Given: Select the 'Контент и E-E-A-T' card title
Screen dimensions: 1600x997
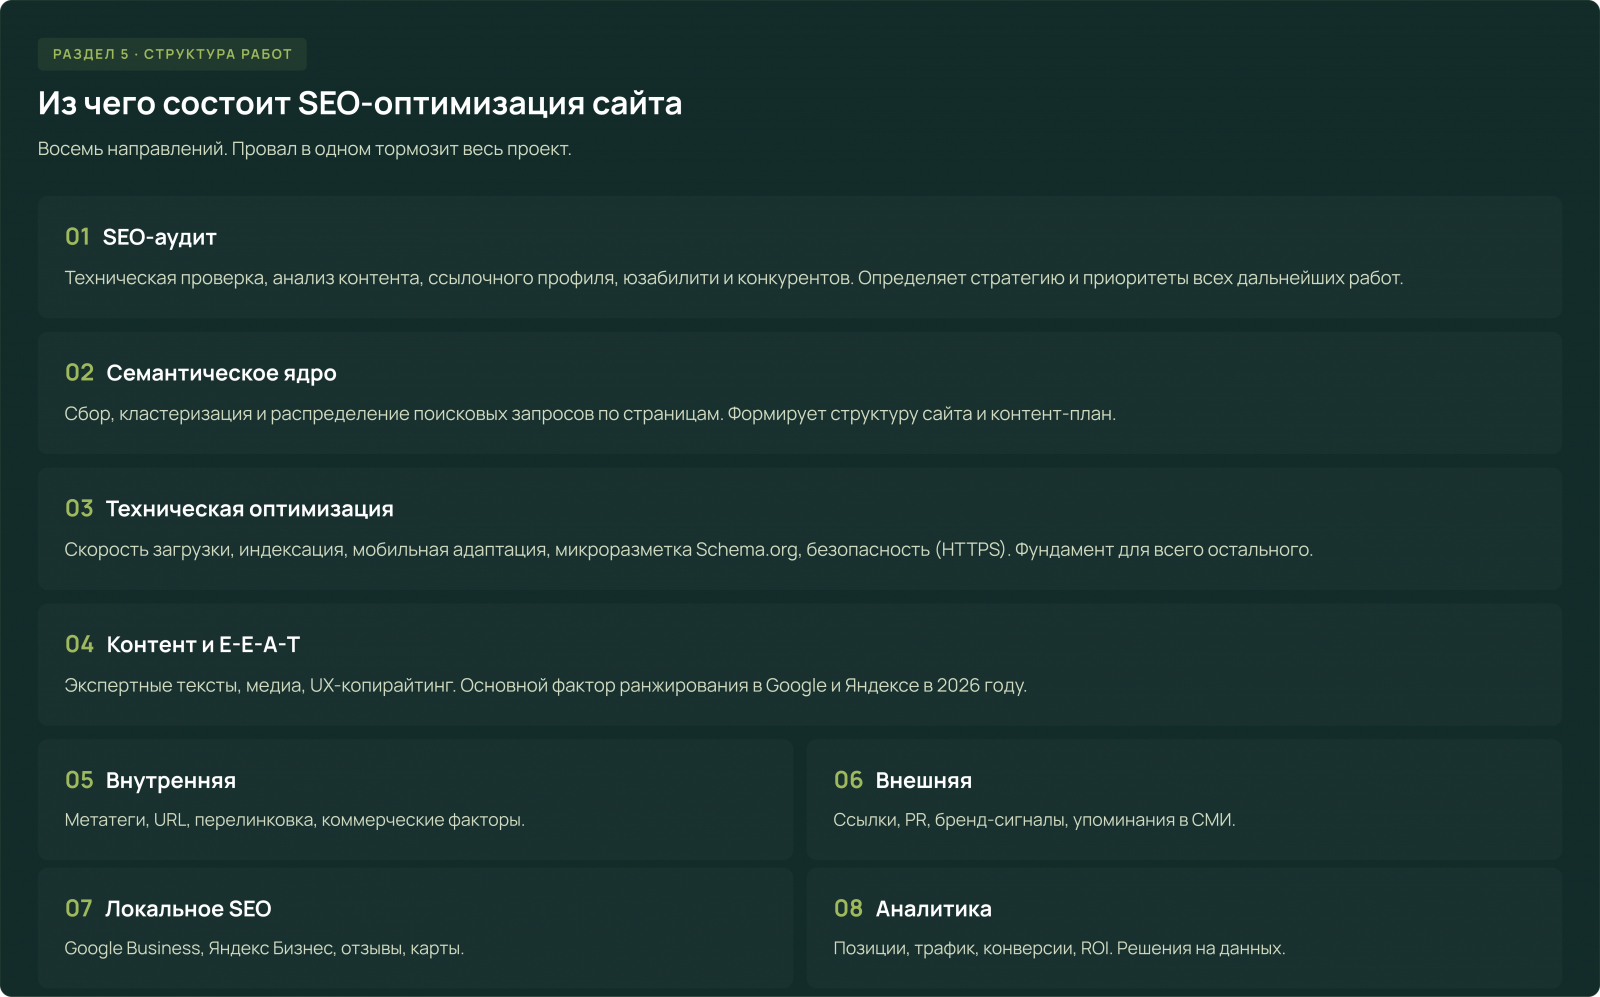Looking at the screenshot, I should coord(203,645).
